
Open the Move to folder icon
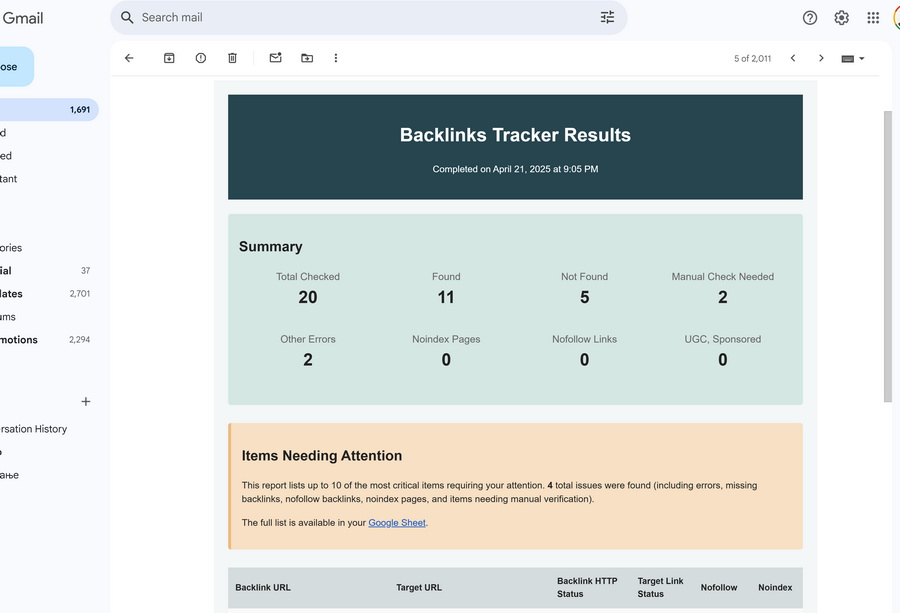(307, 58)
